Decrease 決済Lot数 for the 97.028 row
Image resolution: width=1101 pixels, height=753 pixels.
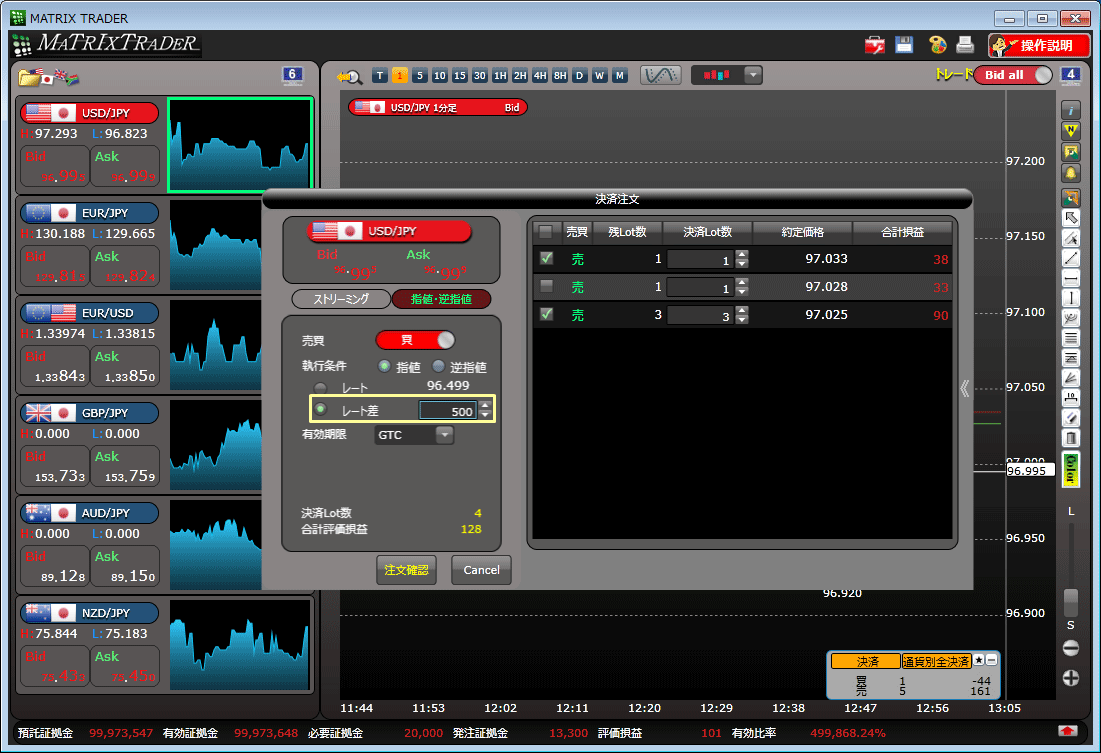[742, 292]
